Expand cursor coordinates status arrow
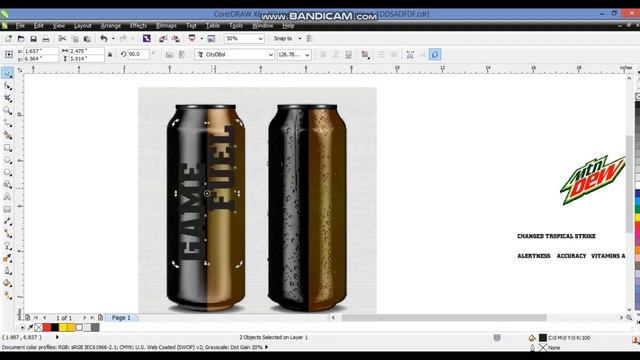Viewport: 640px width, 360px height. pyautogui.click(x=57, y=337)
